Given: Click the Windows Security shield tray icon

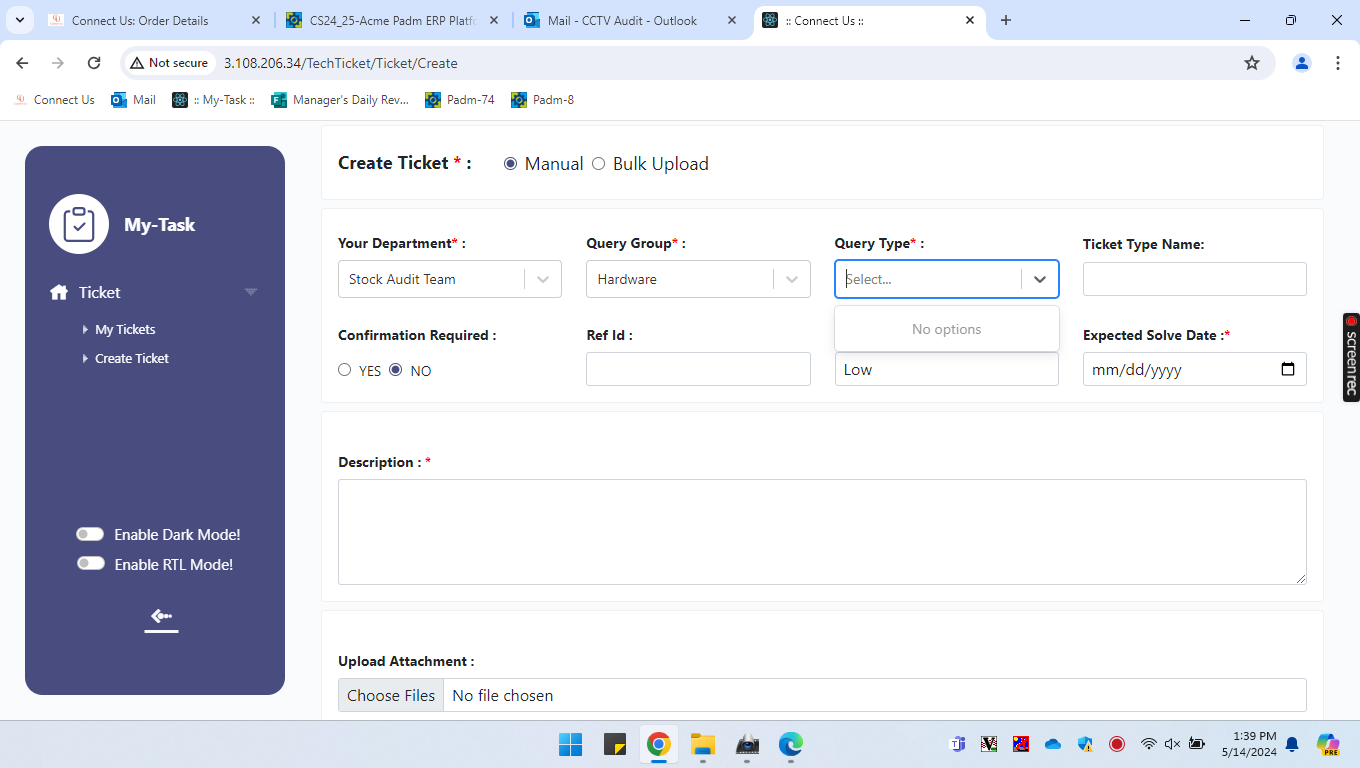Looking at the screenshot, I should [x=1085, y=744].
